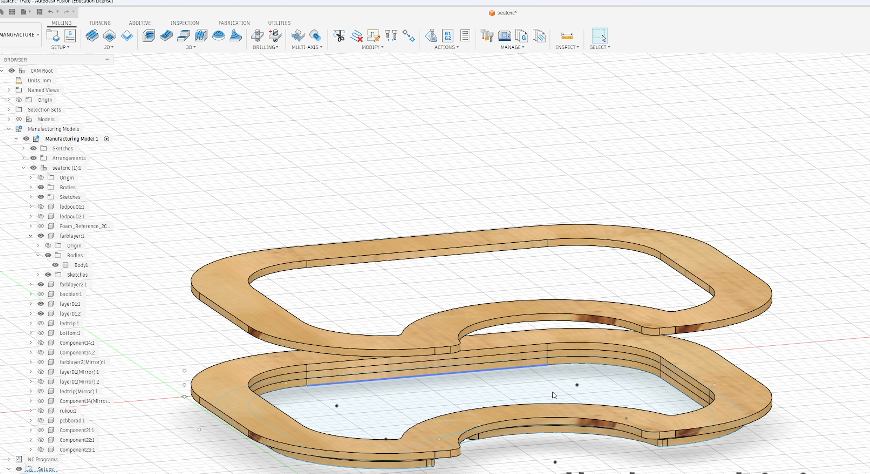Select the blue highlighted edge in viewport

427,375
